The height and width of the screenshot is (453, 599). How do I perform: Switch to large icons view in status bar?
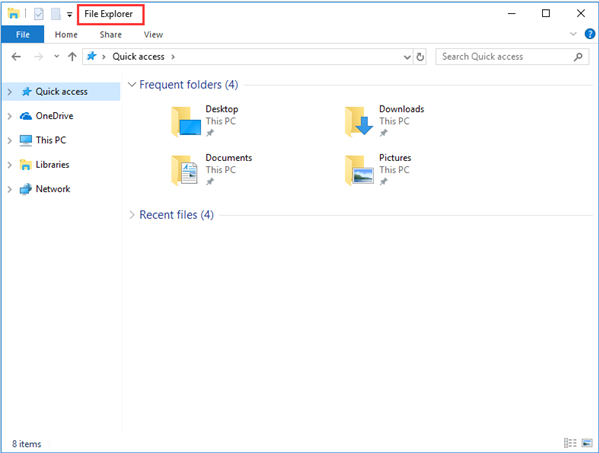(587, 443)
